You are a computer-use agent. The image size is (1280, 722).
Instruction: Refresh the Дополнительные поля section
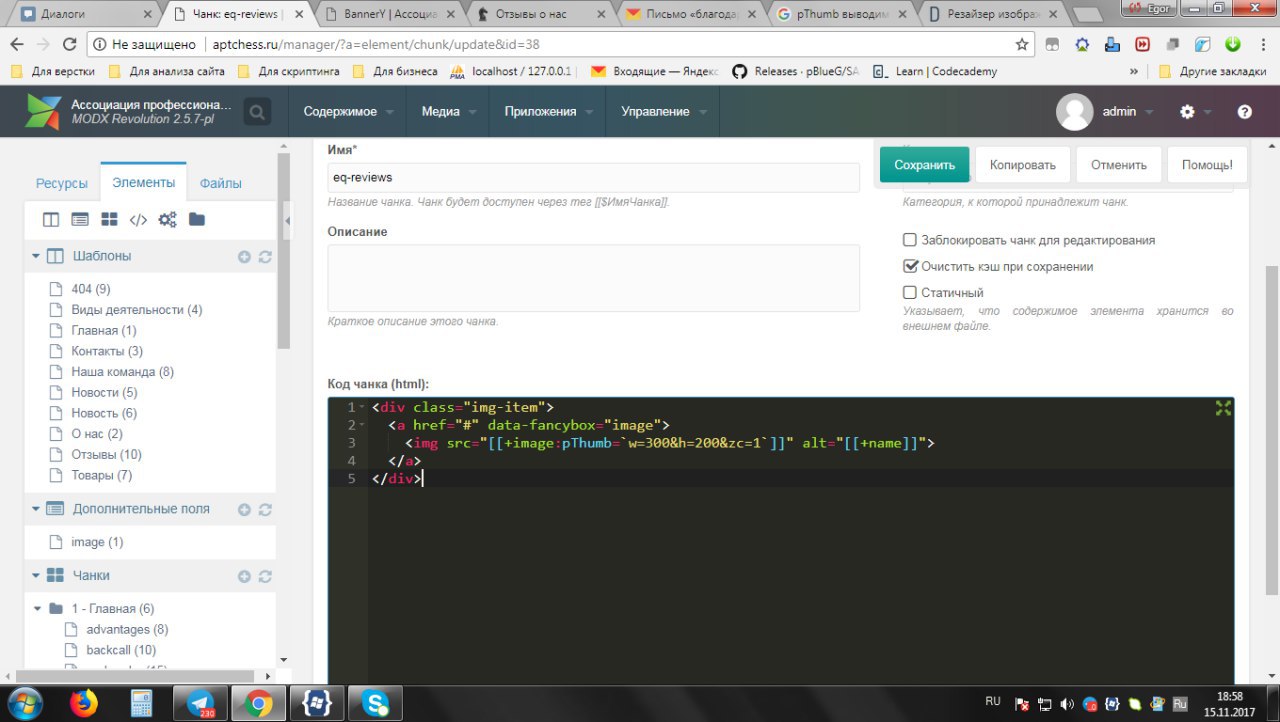[x=265, y=510]
